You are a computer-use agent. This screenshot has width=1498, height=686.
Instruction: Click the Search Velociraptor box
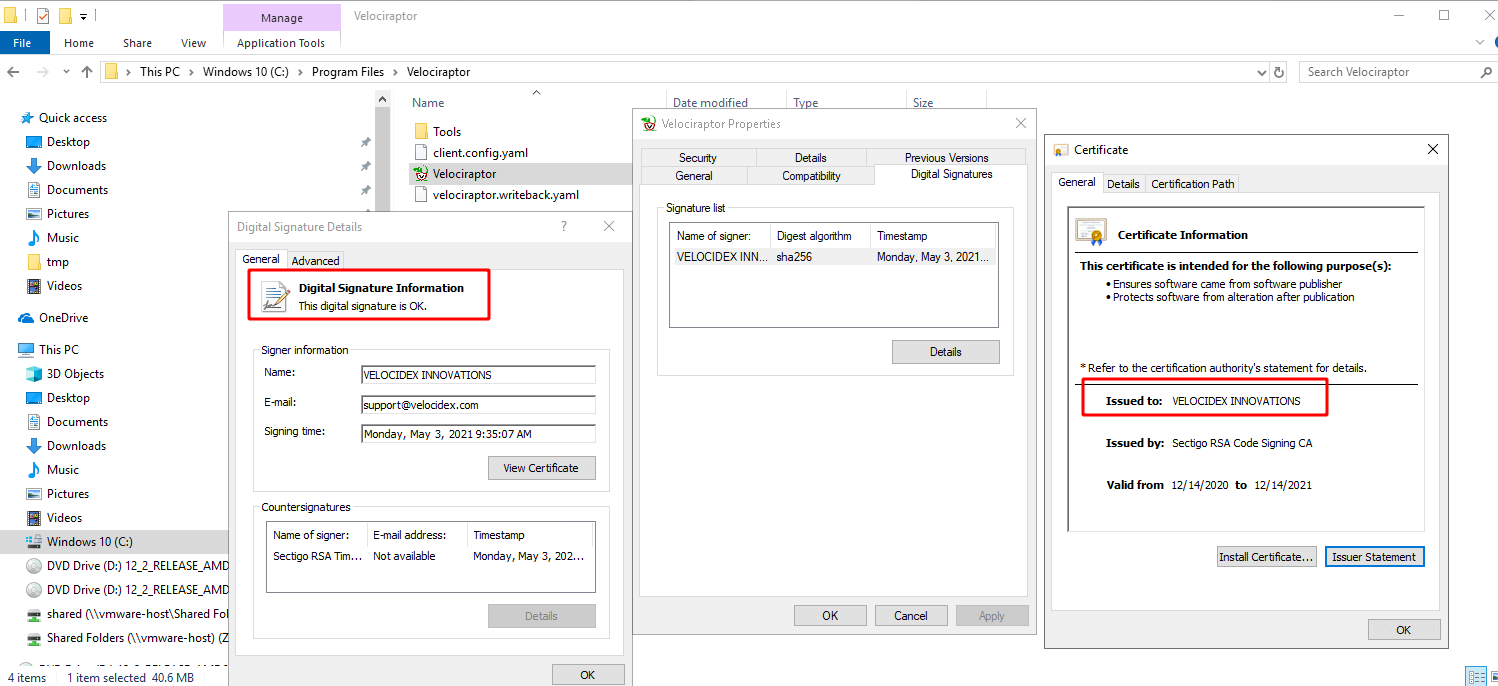(1390, 72)
